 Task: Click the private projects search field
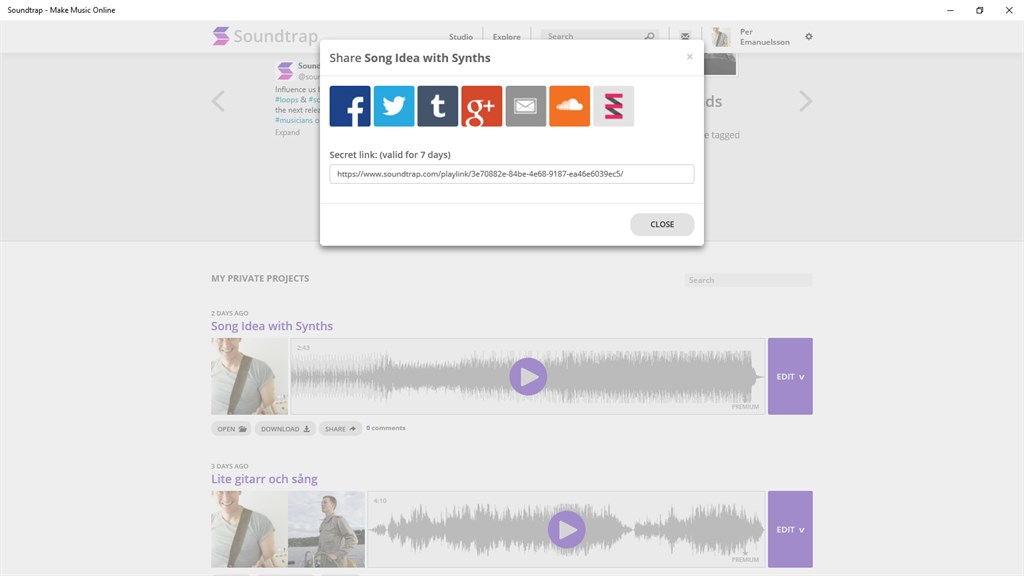(x=748, y=280)
